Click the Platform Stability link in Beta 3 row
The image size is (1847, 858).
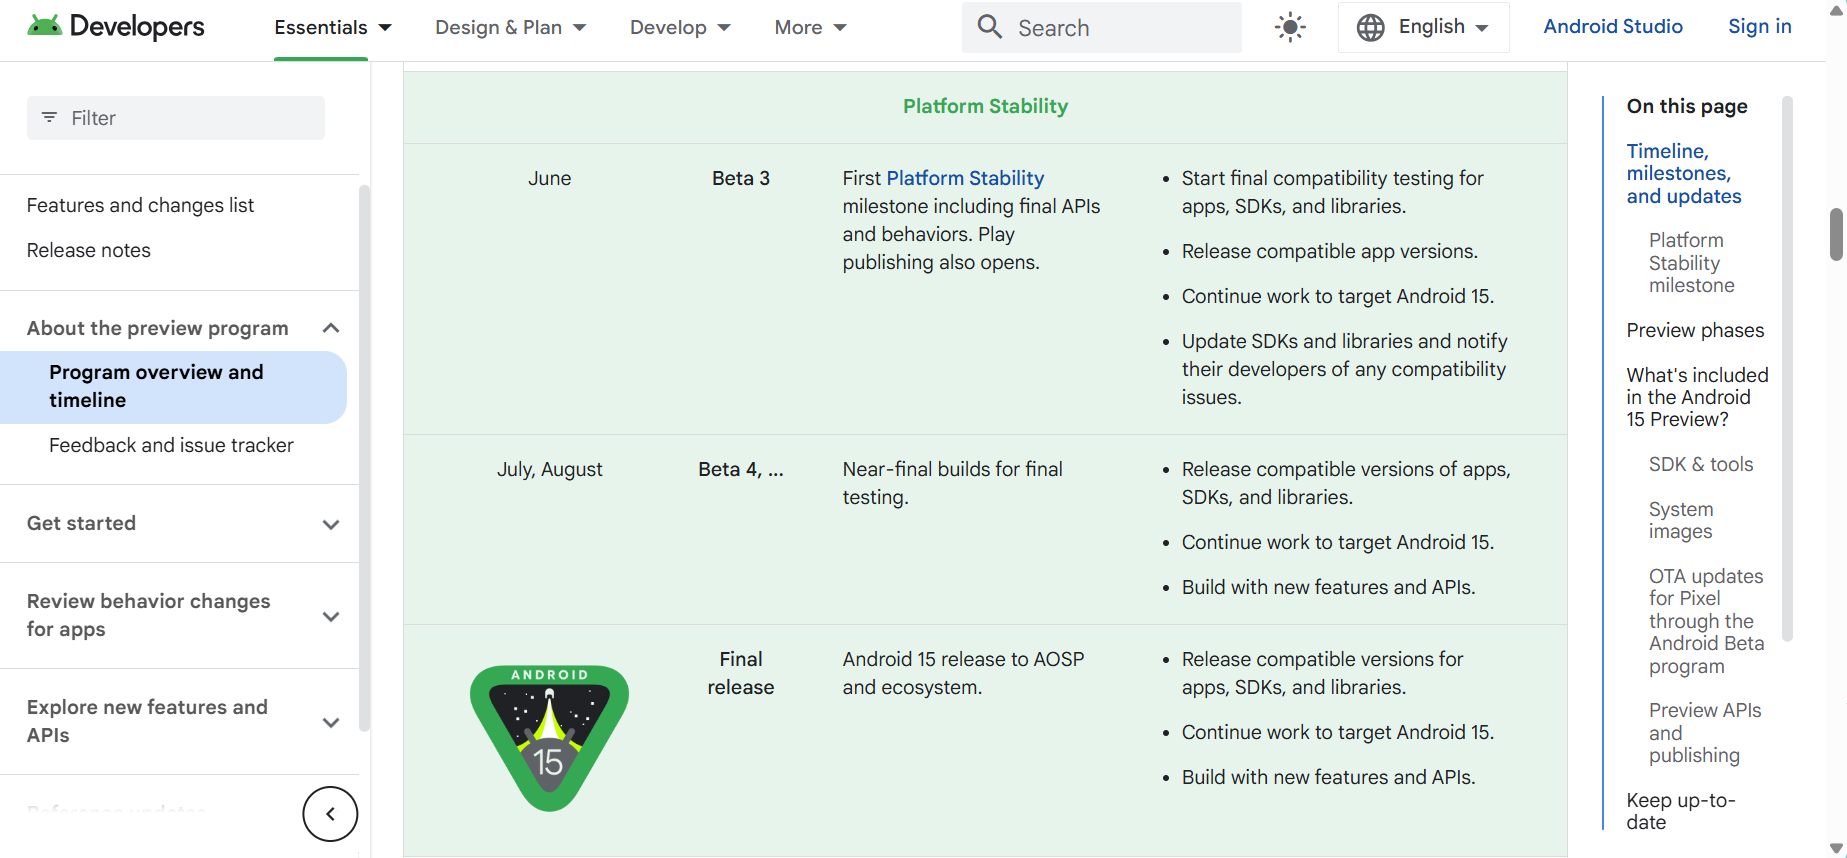point(965,178)
